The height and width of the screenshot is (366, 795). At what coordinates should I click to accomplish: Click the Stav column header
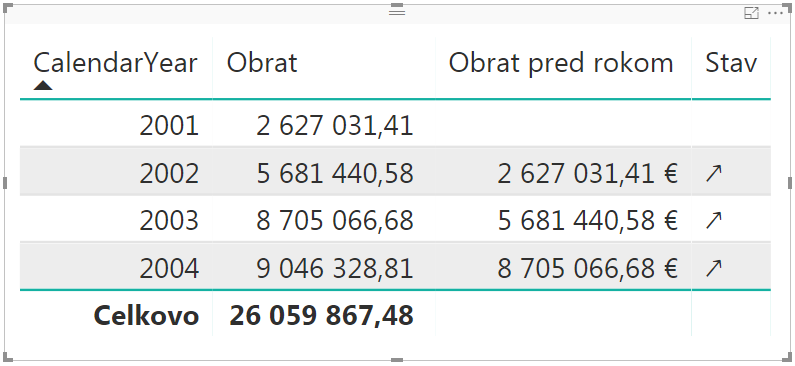coord(731,63)
